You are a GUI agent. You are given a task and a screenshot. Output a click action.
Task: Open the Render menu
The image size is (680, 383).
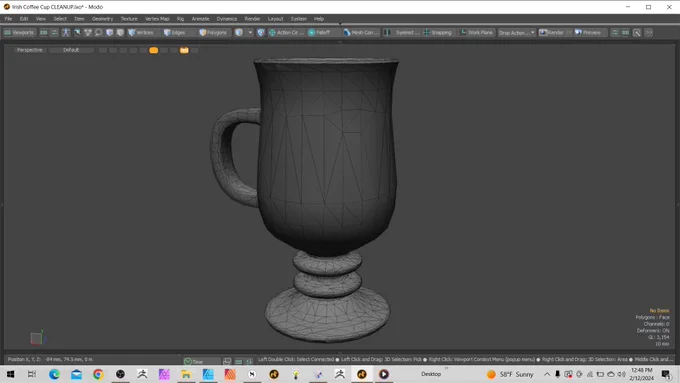pos(252,19)
